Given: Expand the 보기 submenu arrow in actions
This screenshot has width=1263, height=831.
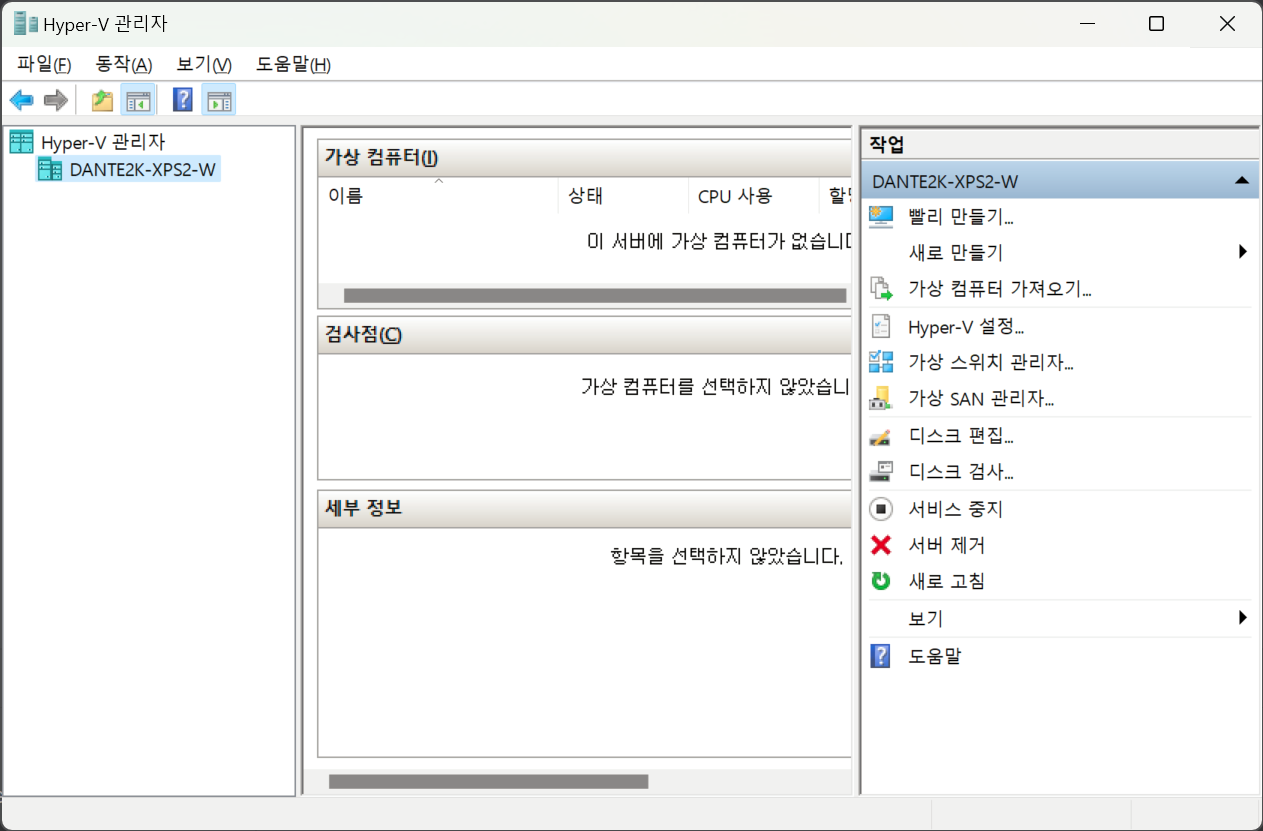Looking at the screenshot, I should (x=1243, y=618).
